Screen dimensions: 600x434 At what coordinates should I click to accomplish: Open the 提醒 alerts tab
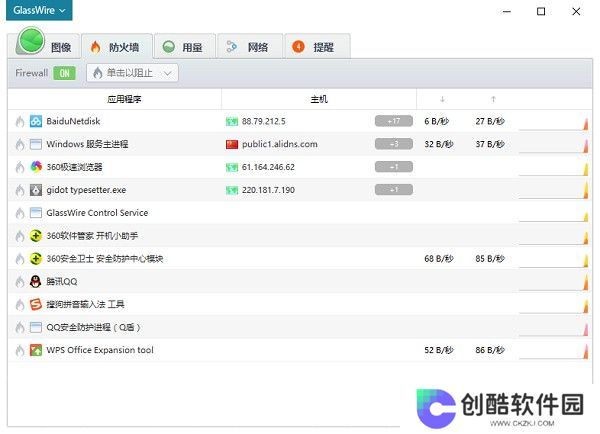point(317,47)
